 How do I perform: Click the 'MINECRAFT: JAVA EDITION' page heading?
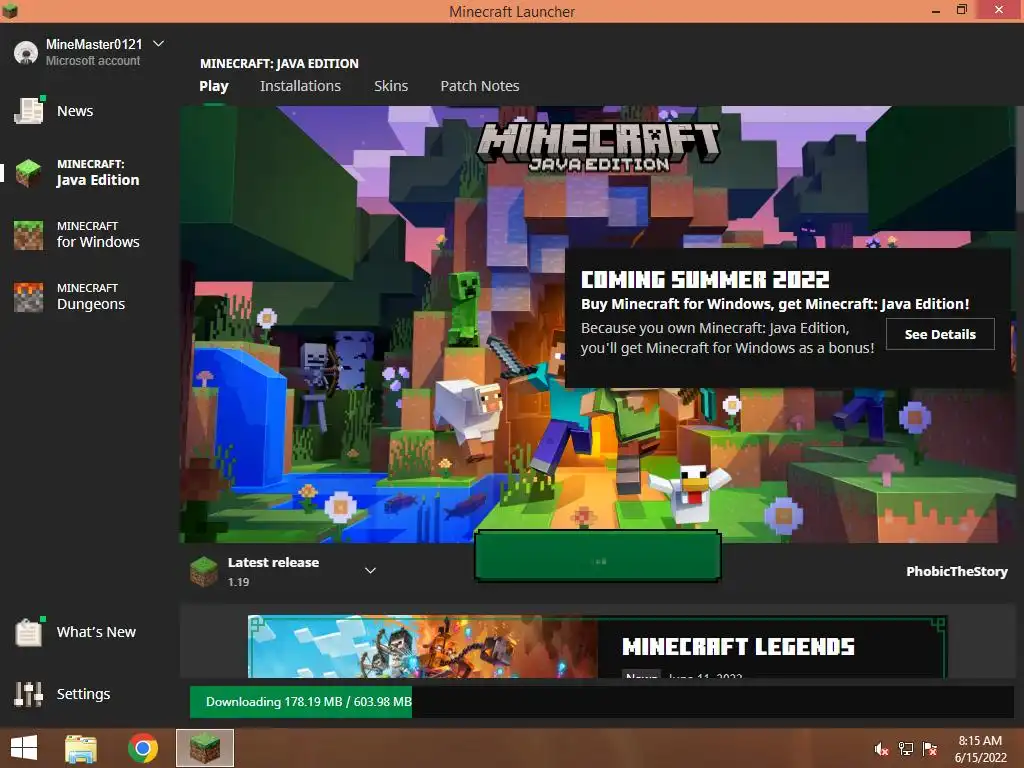pyautogui.click(x=280, y=63)
